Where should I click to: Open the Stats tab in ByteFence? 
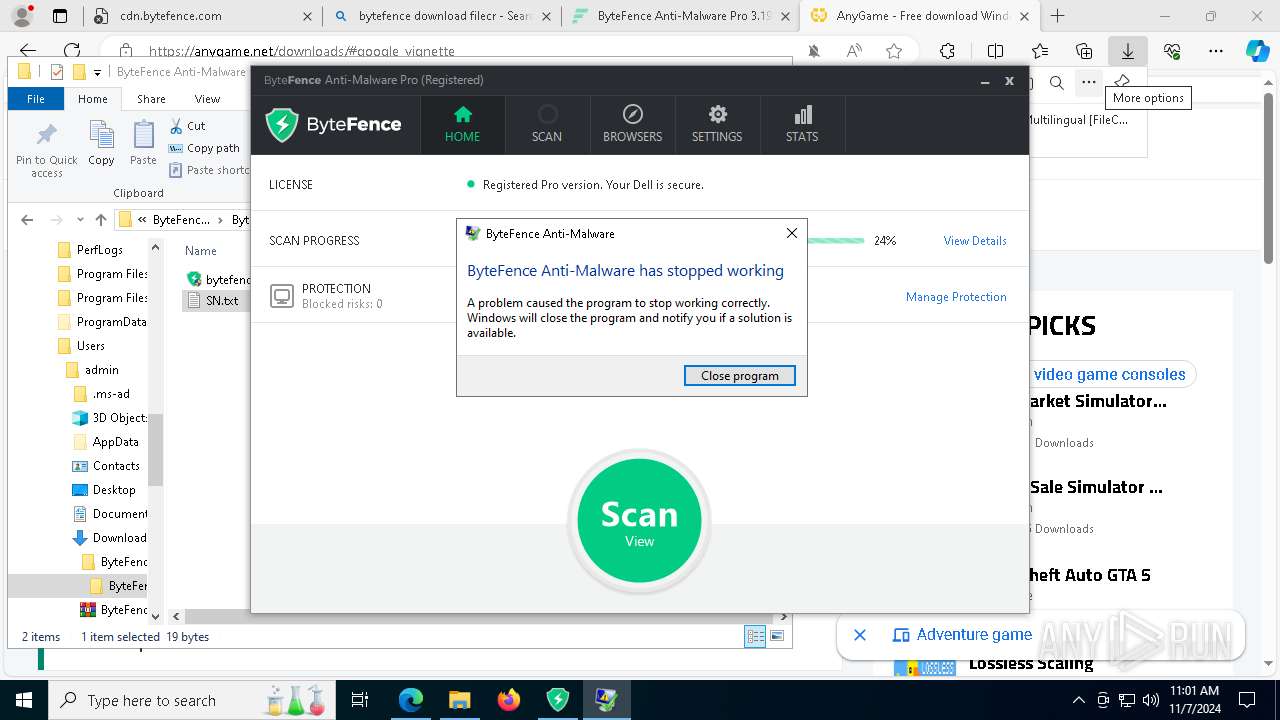[x=802, y=124]
